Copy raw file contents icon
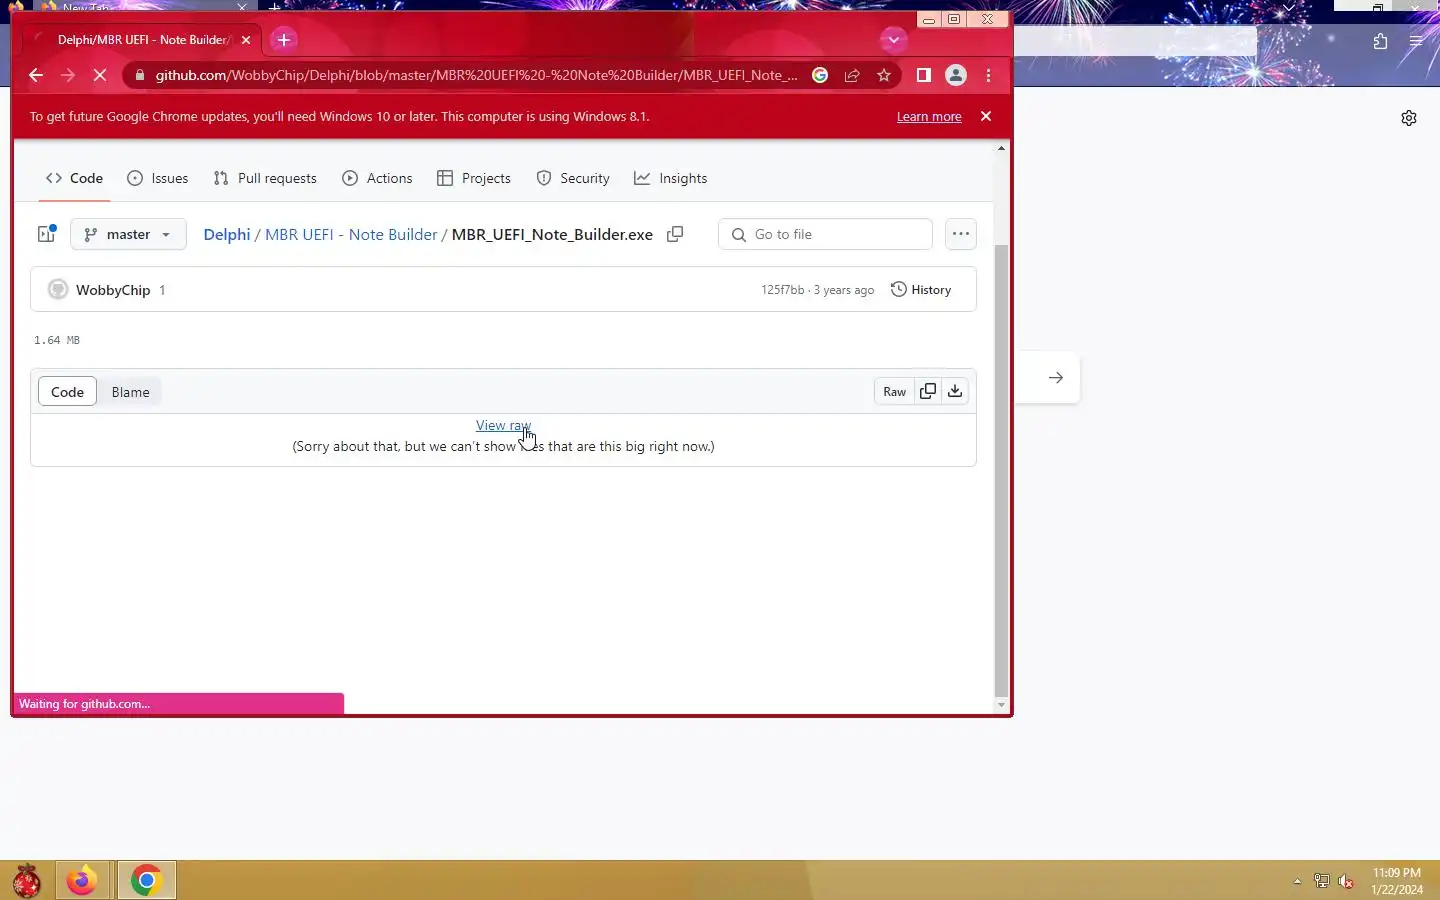 coord(928,392)
